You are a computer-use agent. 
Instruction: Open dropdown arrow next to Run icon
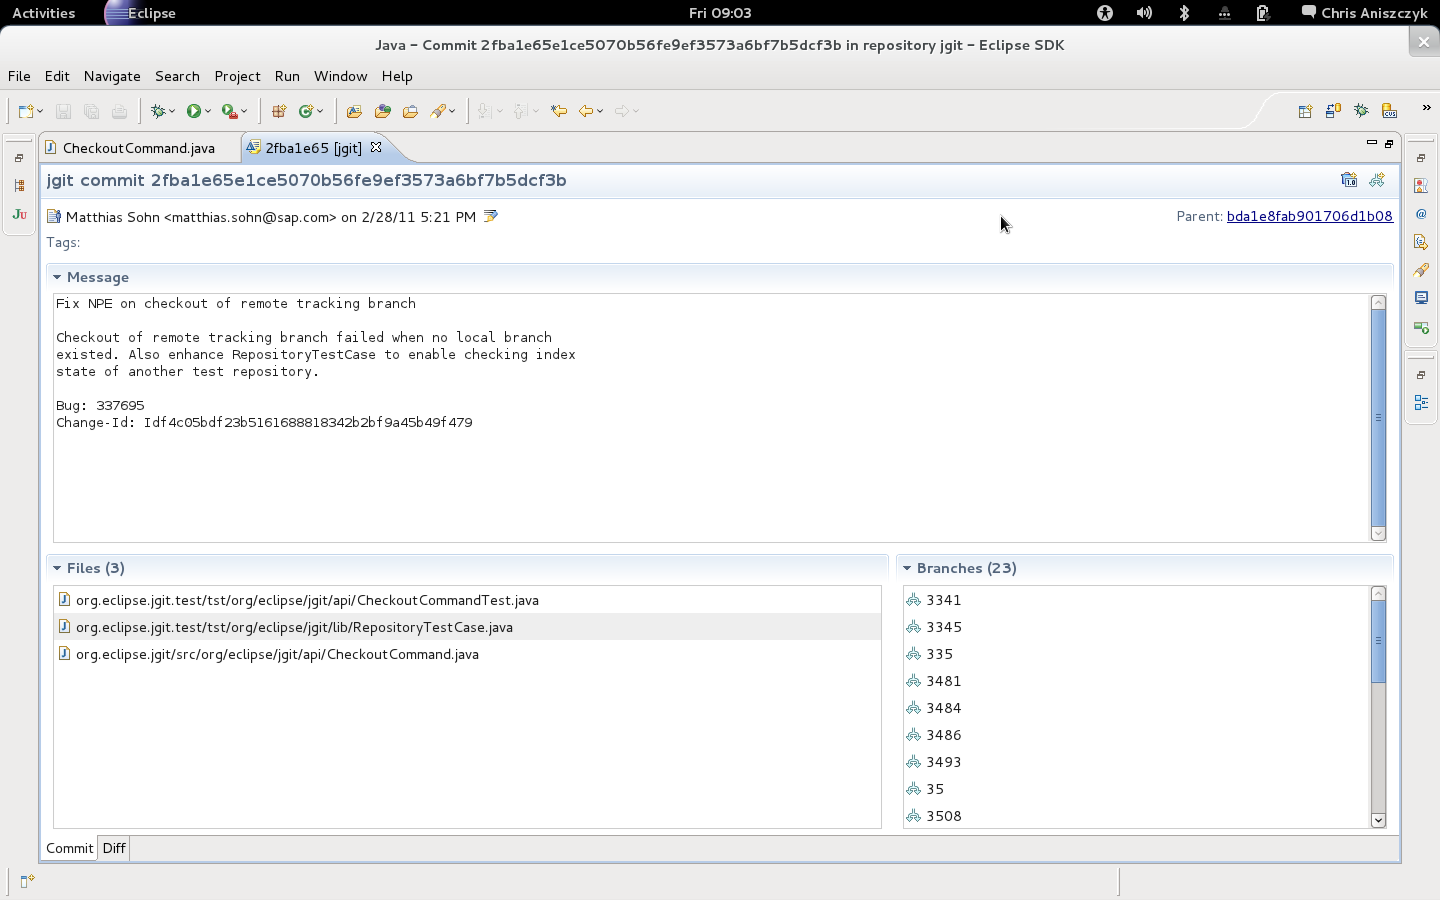point(208,112)
